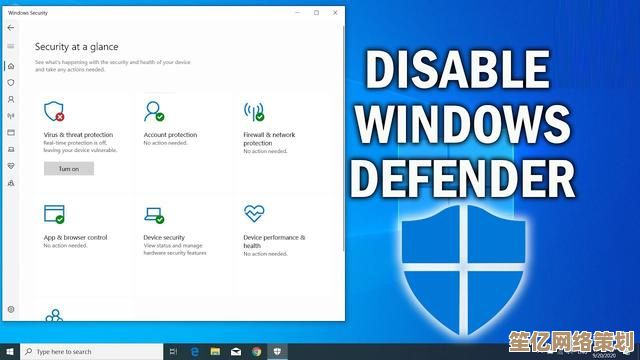Screen dimensions: 640x360
Task: Click the Firewall & network protection tile icon
Action: tap(254, 111)
